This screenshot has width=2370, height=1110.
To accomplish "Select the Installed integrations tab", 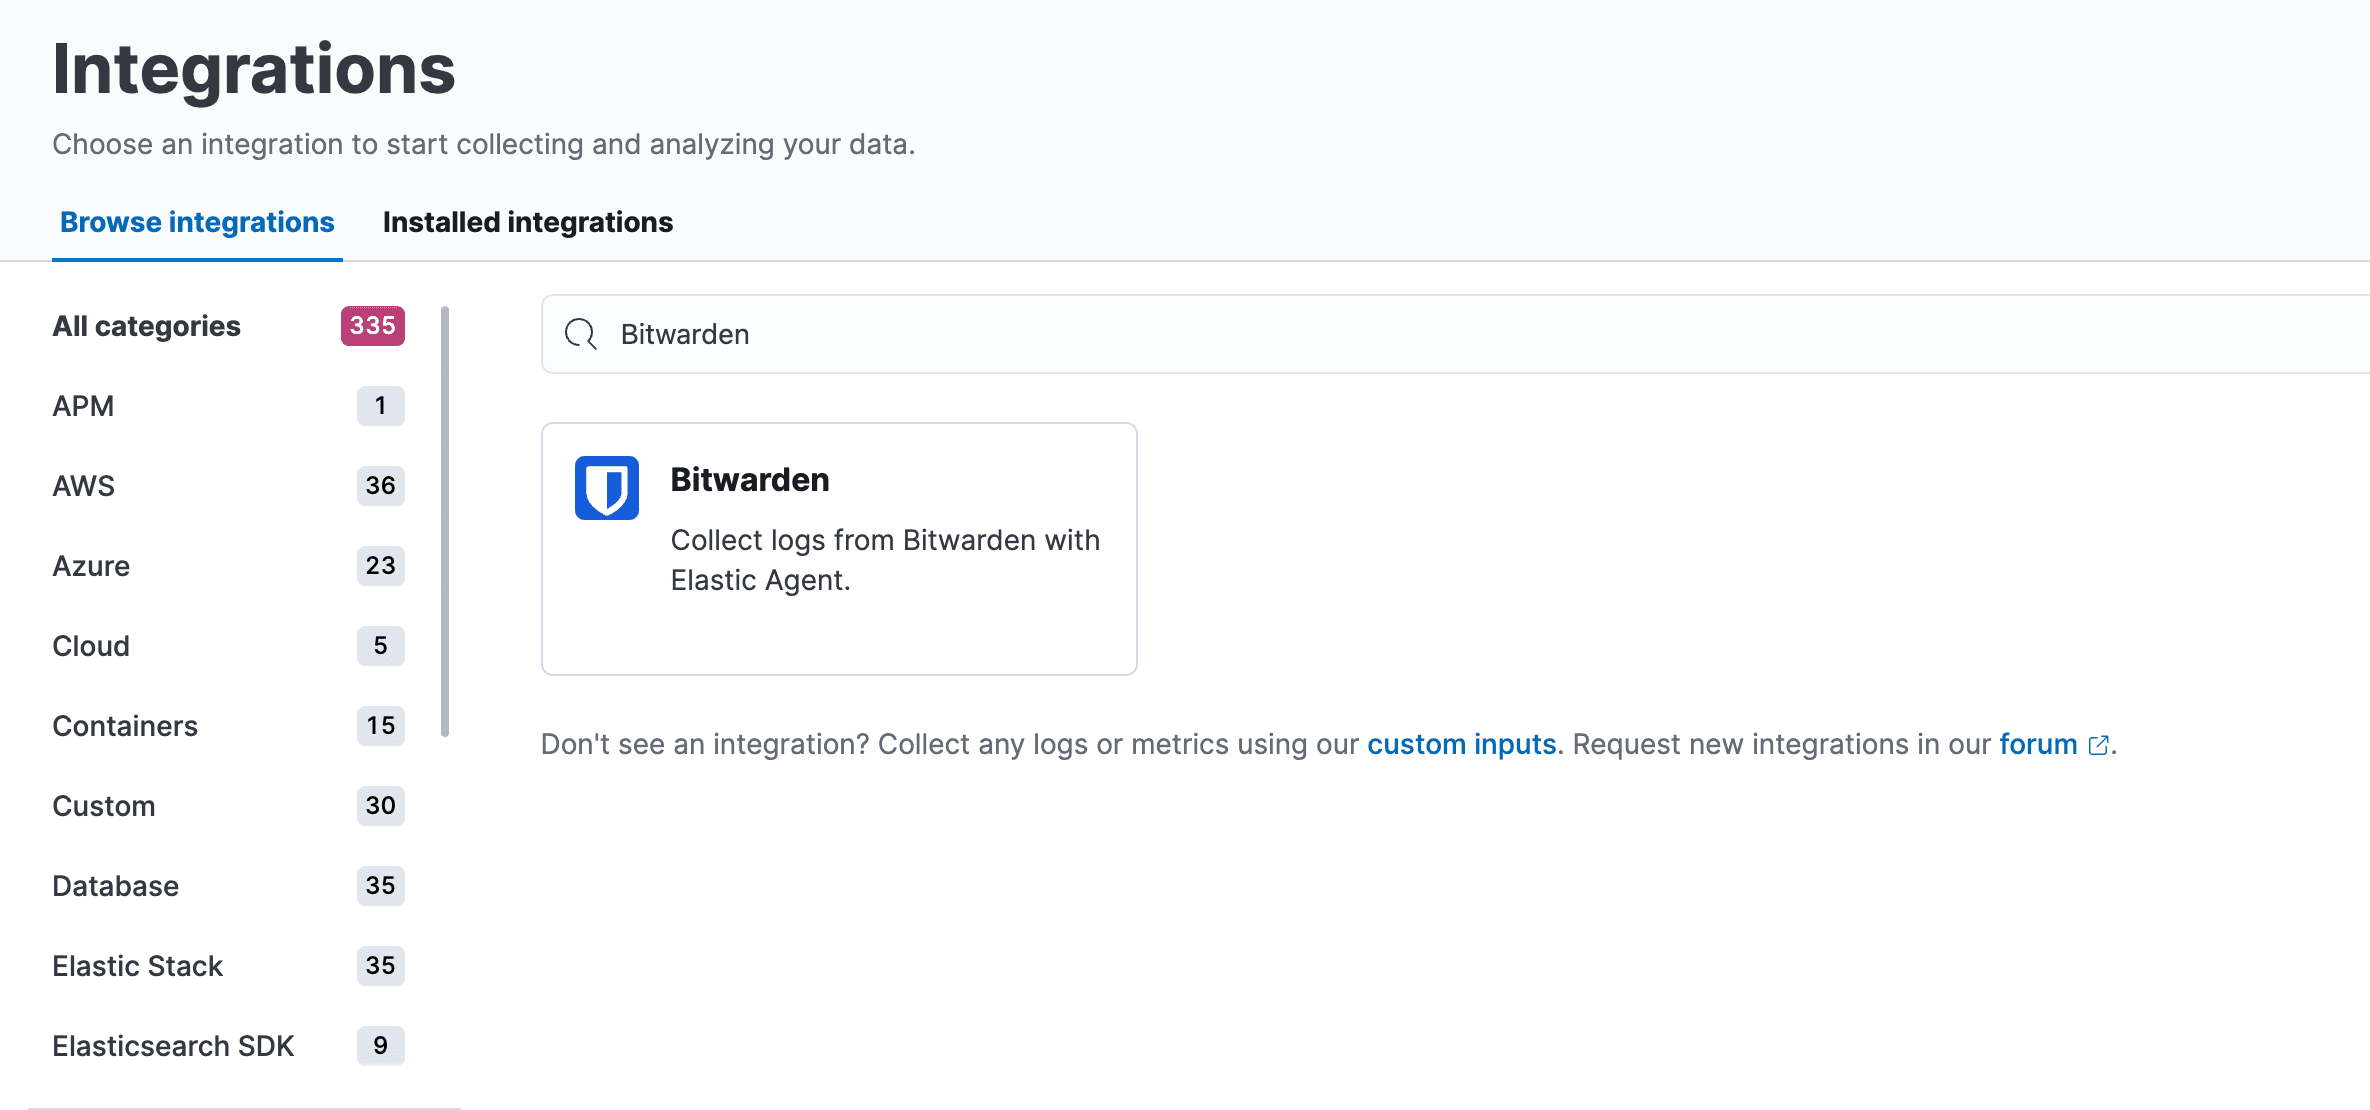I will click(x=526, y=224).
